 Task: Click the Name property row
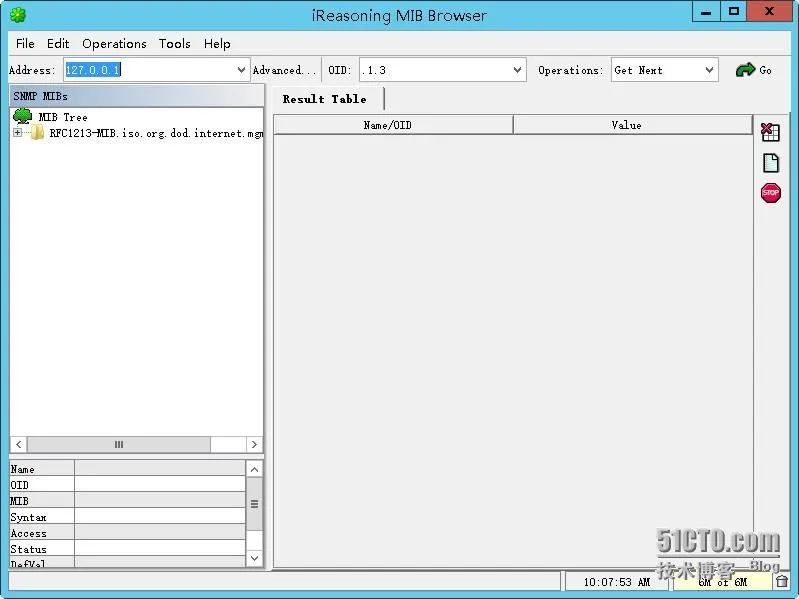(x=127, y=469)
